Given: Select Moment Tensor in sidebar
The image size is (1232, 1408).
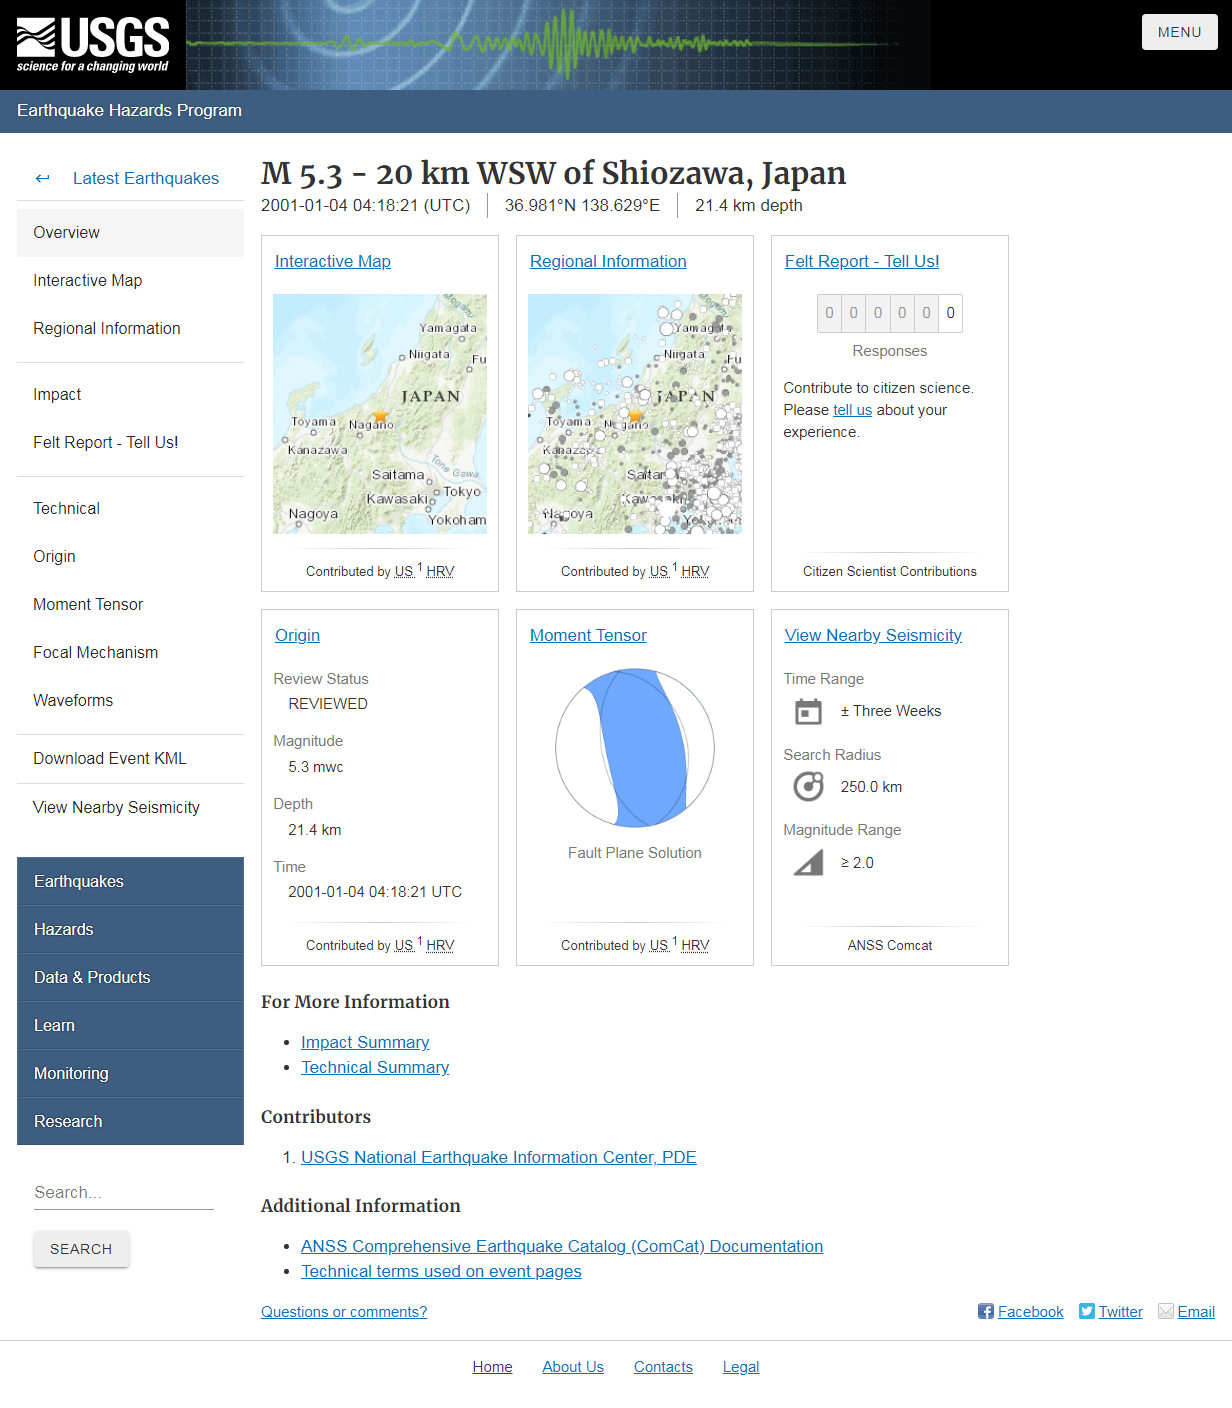Looking at the screenshot, I should click(x=130, y=604).
